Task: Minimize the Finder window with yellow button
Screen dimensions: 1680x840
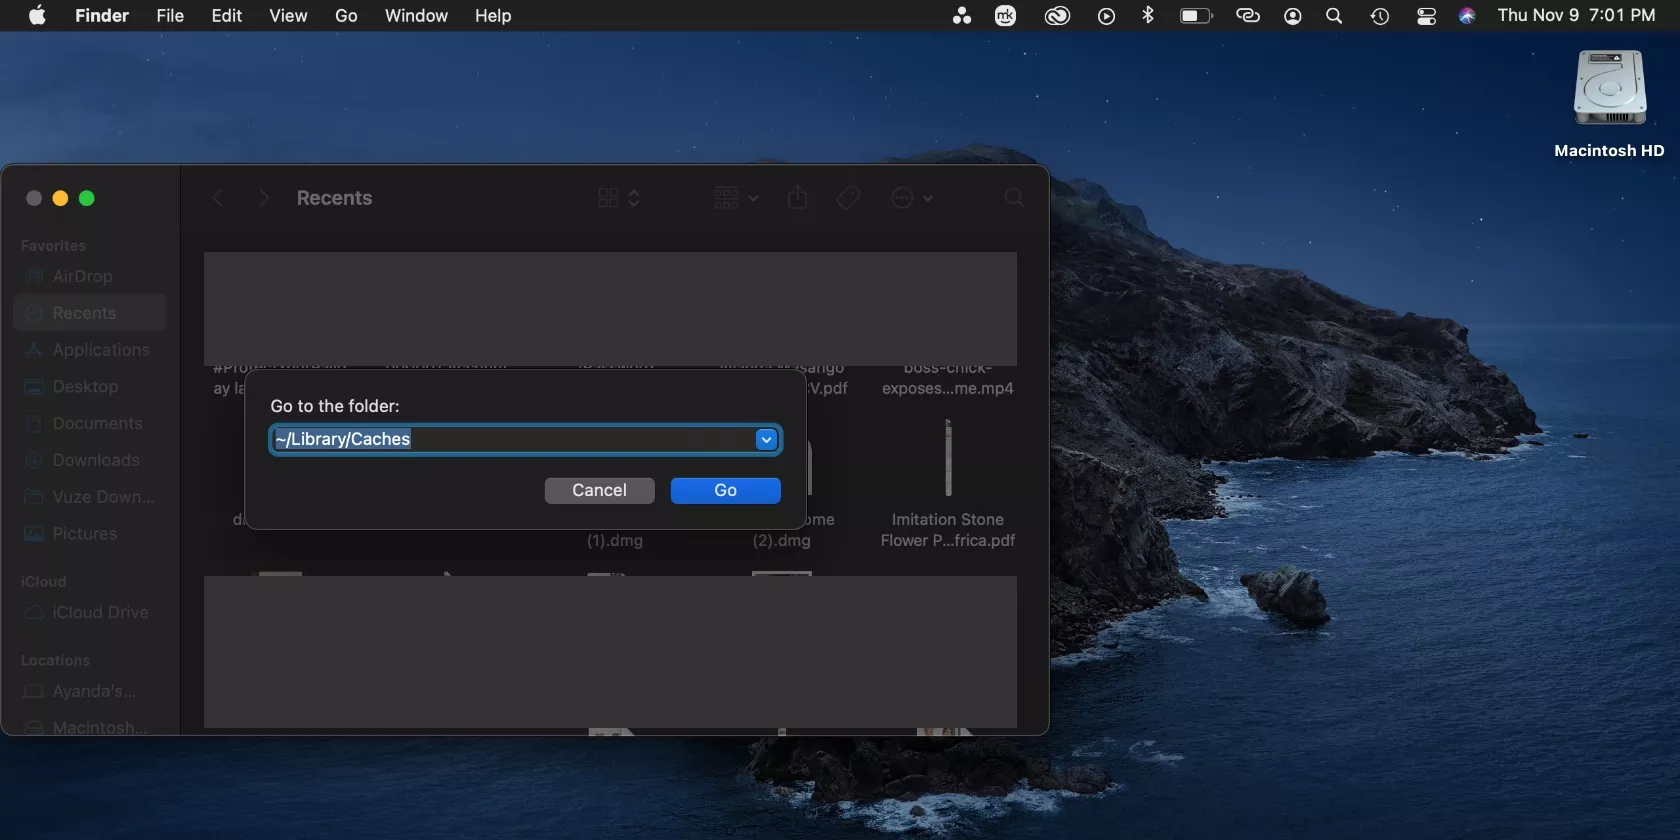Action: pos(60,198)
